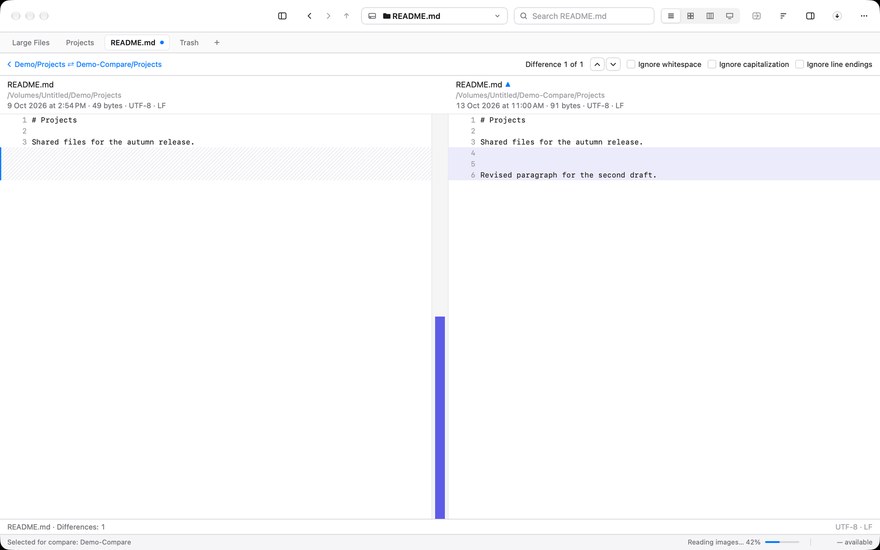Viewport: 880px width, 550px height.
Task: Click the drive icon in path bar
Action: (372, 16)
